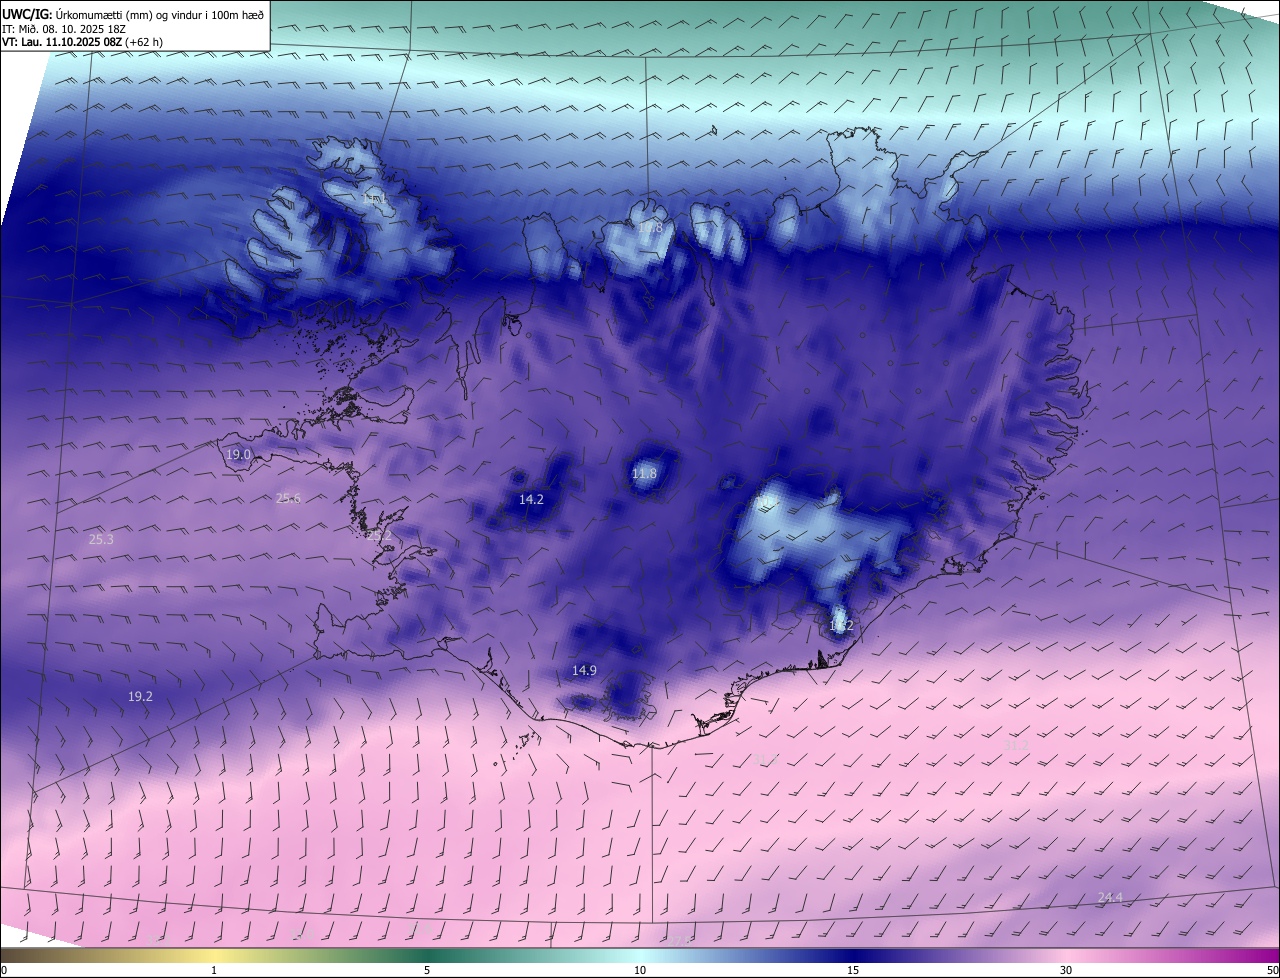Viewport: 1280px width, 978px height.
Task: Click the 14.9 value label on the map
Action: [x=584, y=670]
